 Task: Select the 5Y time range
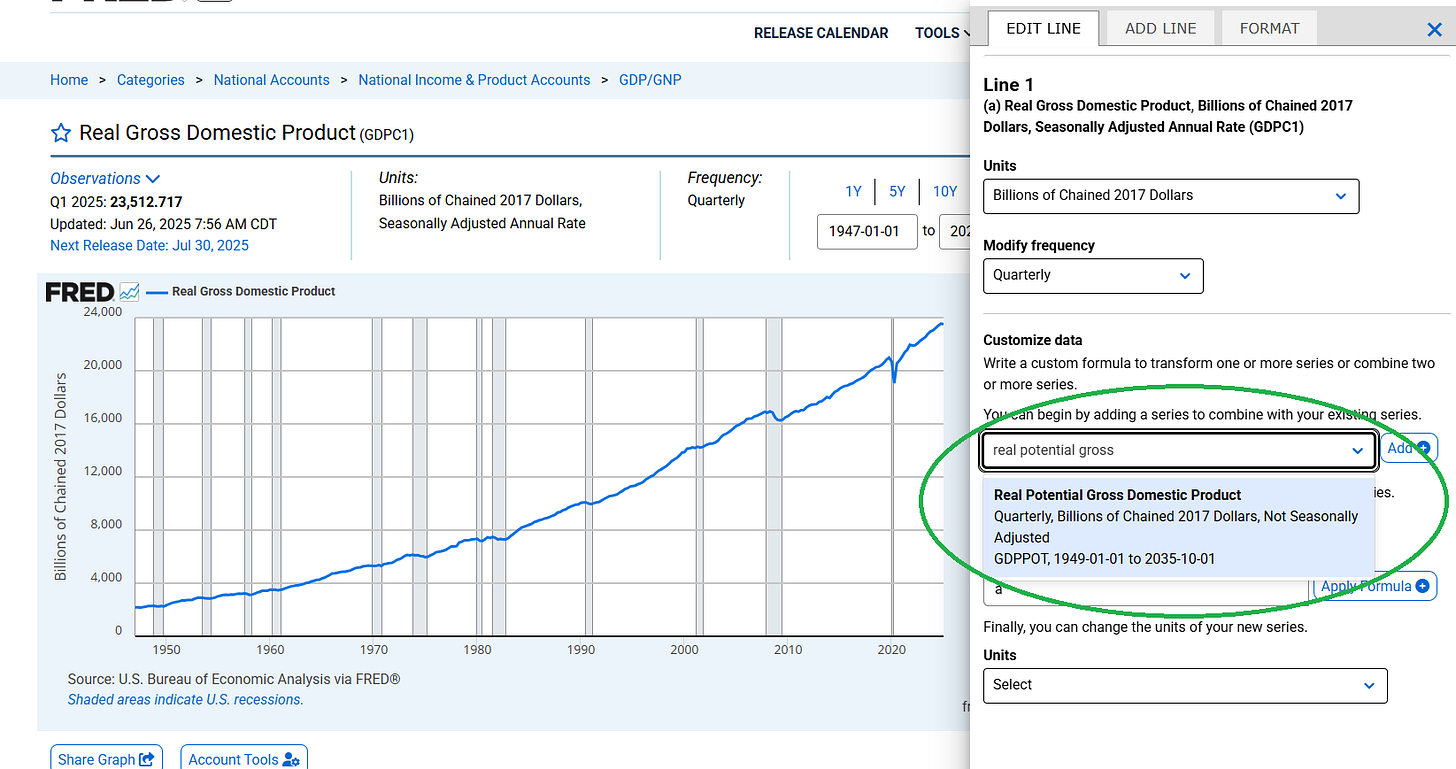(x=897, y=191)
